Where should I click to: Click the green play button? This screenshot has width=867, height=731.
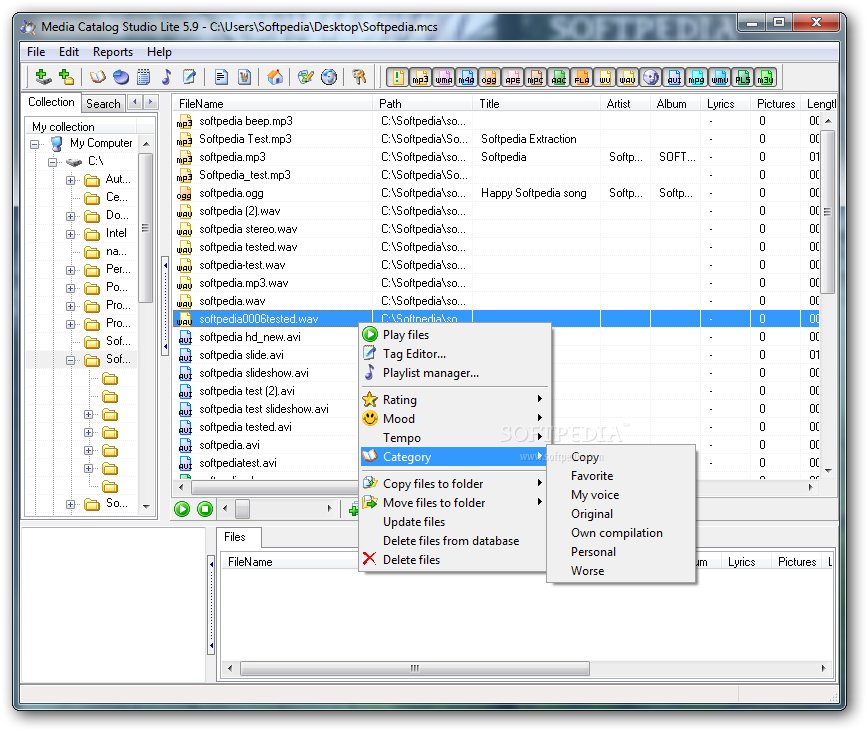(x=182, y=509)
